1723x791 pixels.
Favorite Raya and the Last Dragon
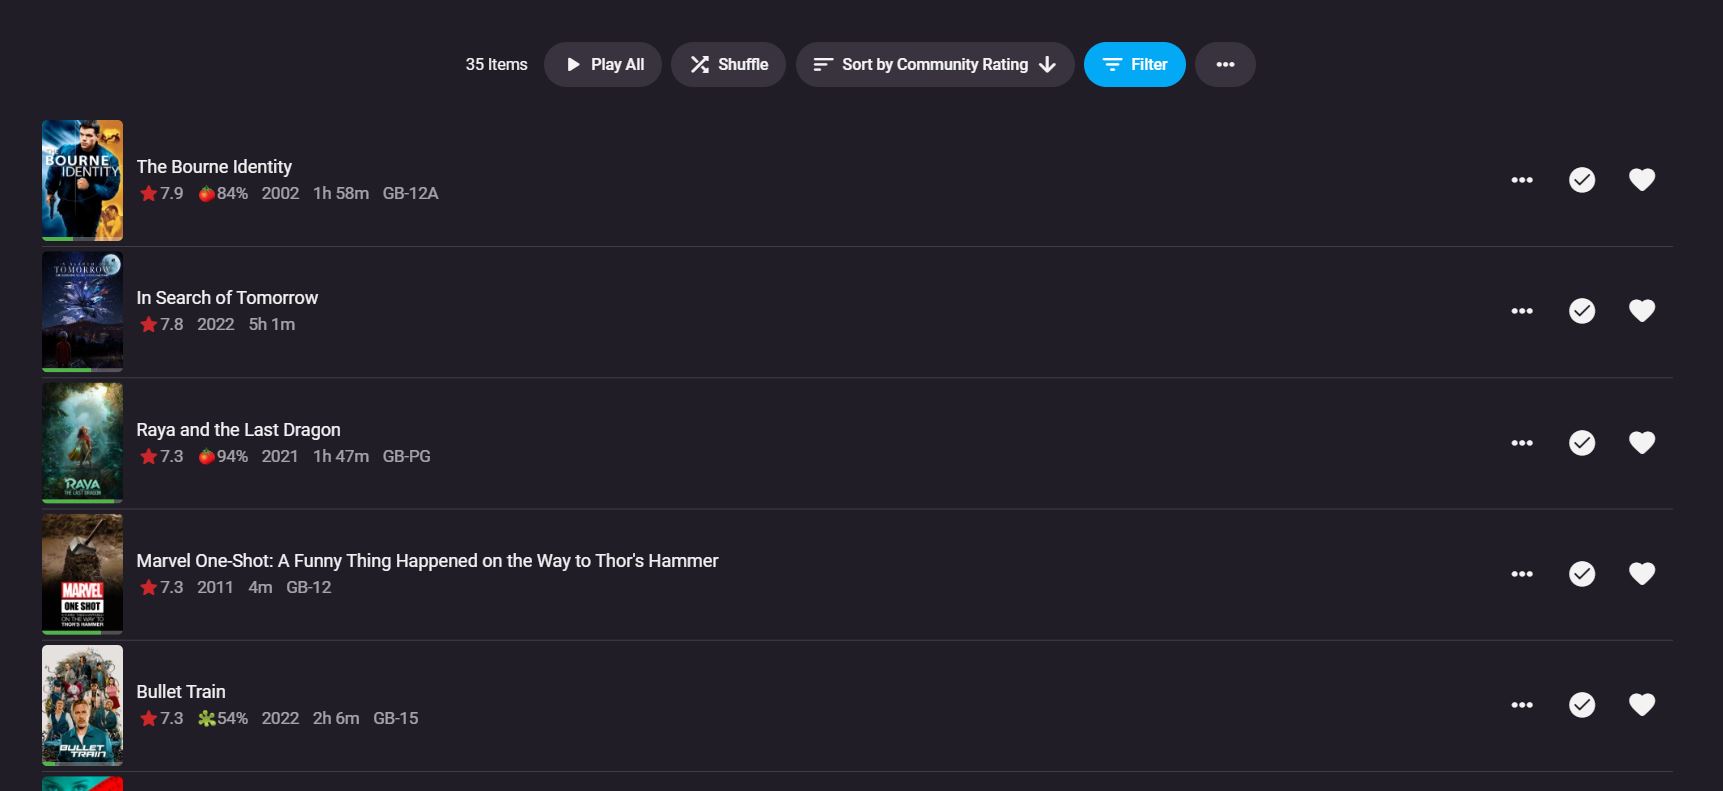tap(1641, 442)
